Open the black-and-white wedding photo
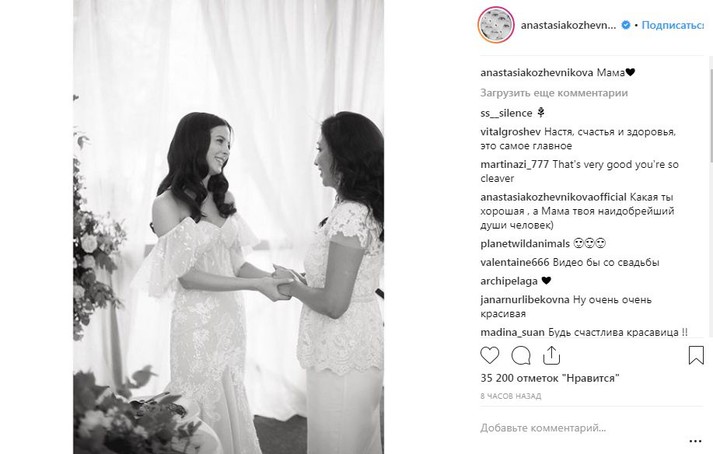713x454 pixels. click(x=228, y=227)
